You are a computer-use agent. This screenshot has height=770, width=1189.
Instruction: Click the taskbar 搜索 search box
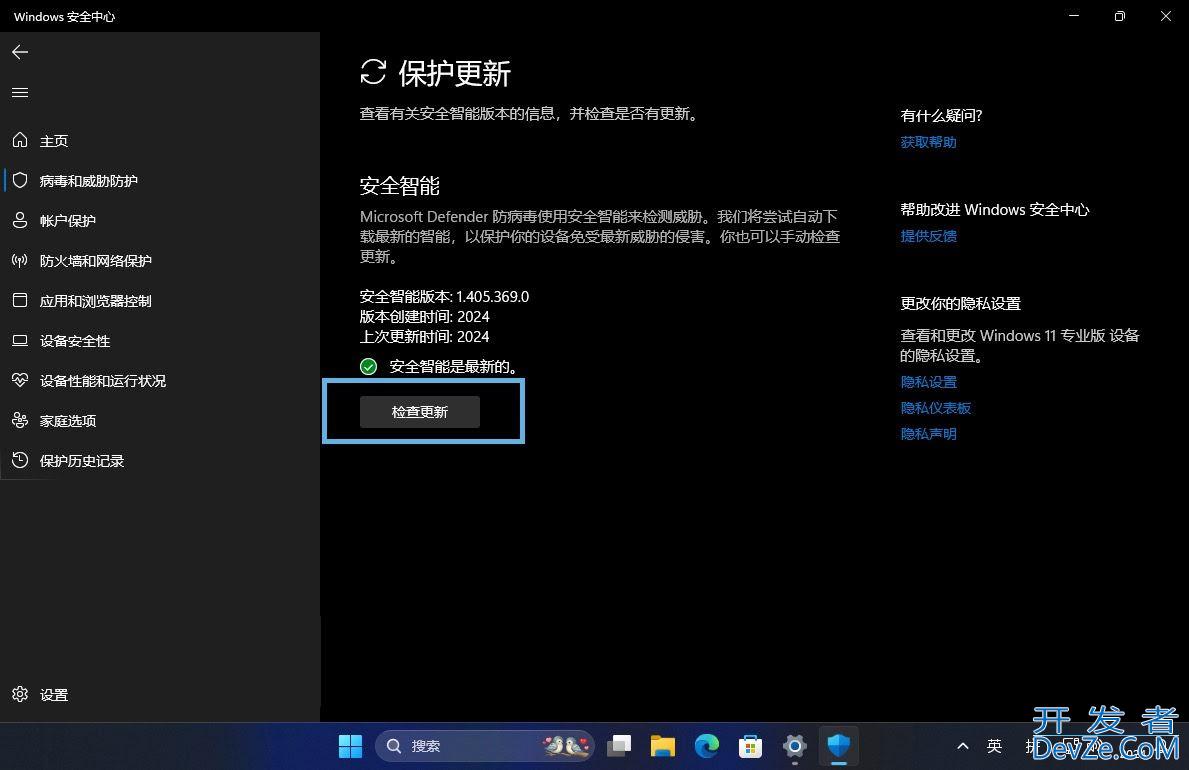click(485, 746)
